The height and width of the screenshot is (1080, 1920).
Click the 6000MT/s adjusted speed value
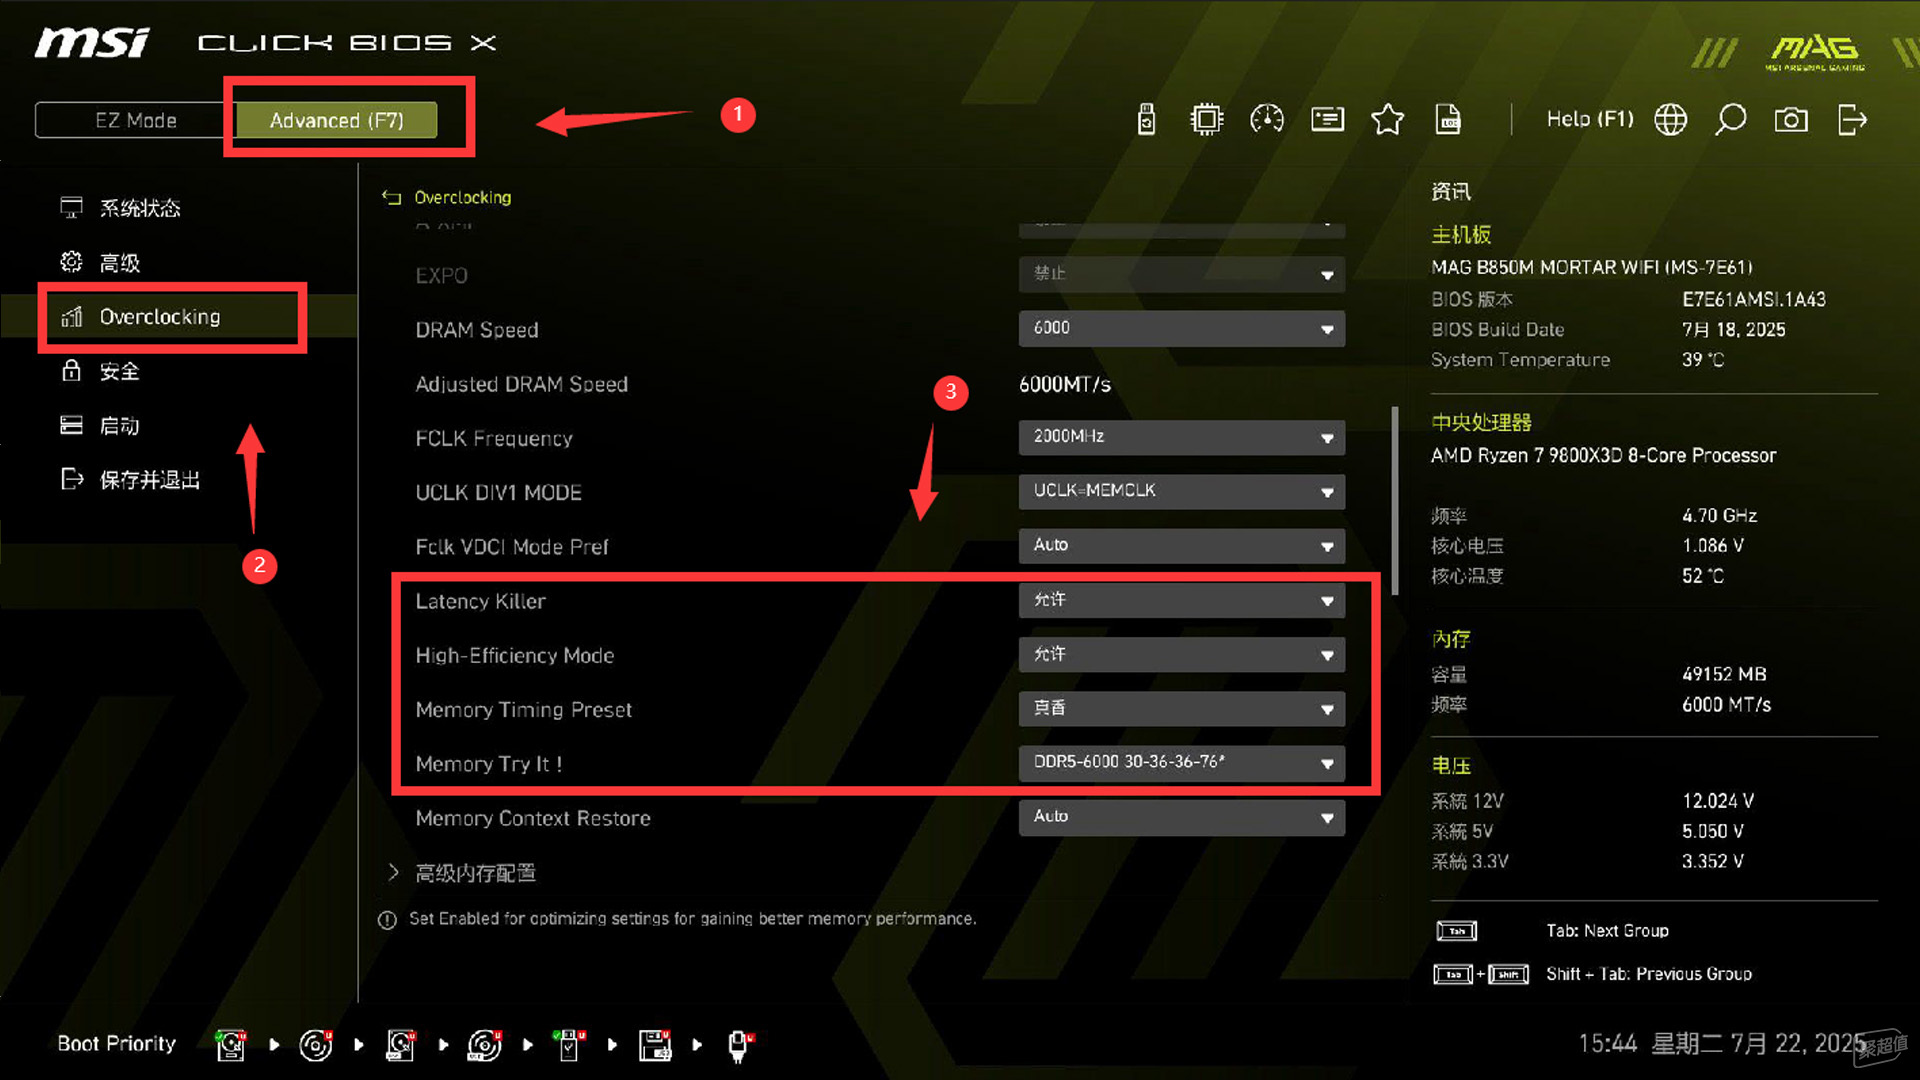[x=1065, y=384]
